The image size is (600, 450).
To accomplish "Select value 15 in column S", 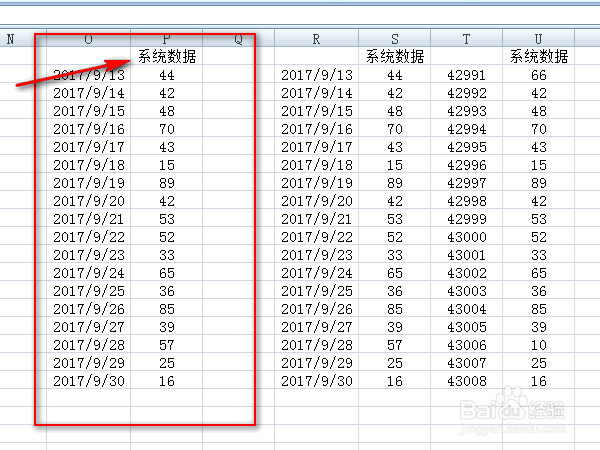I will coord(395,165).
